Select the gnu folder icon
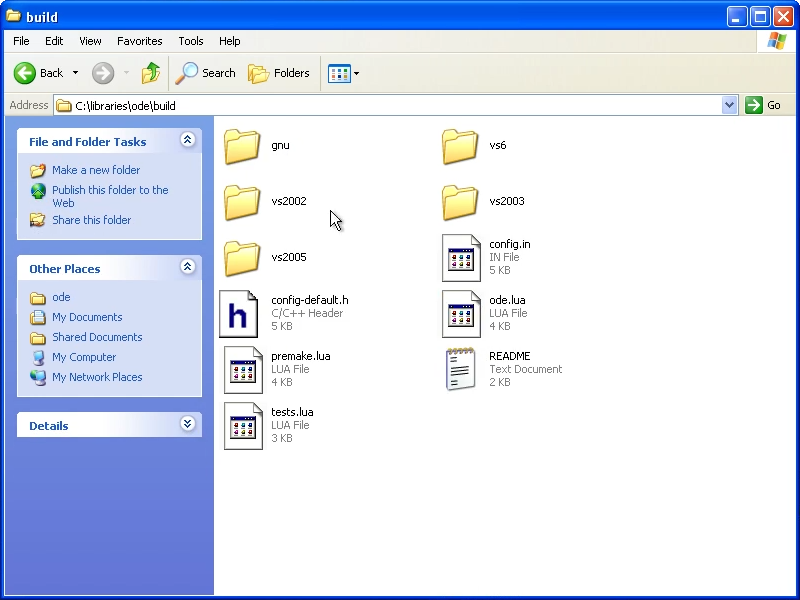This screenshot has height=600, width=800. (243, 145)
